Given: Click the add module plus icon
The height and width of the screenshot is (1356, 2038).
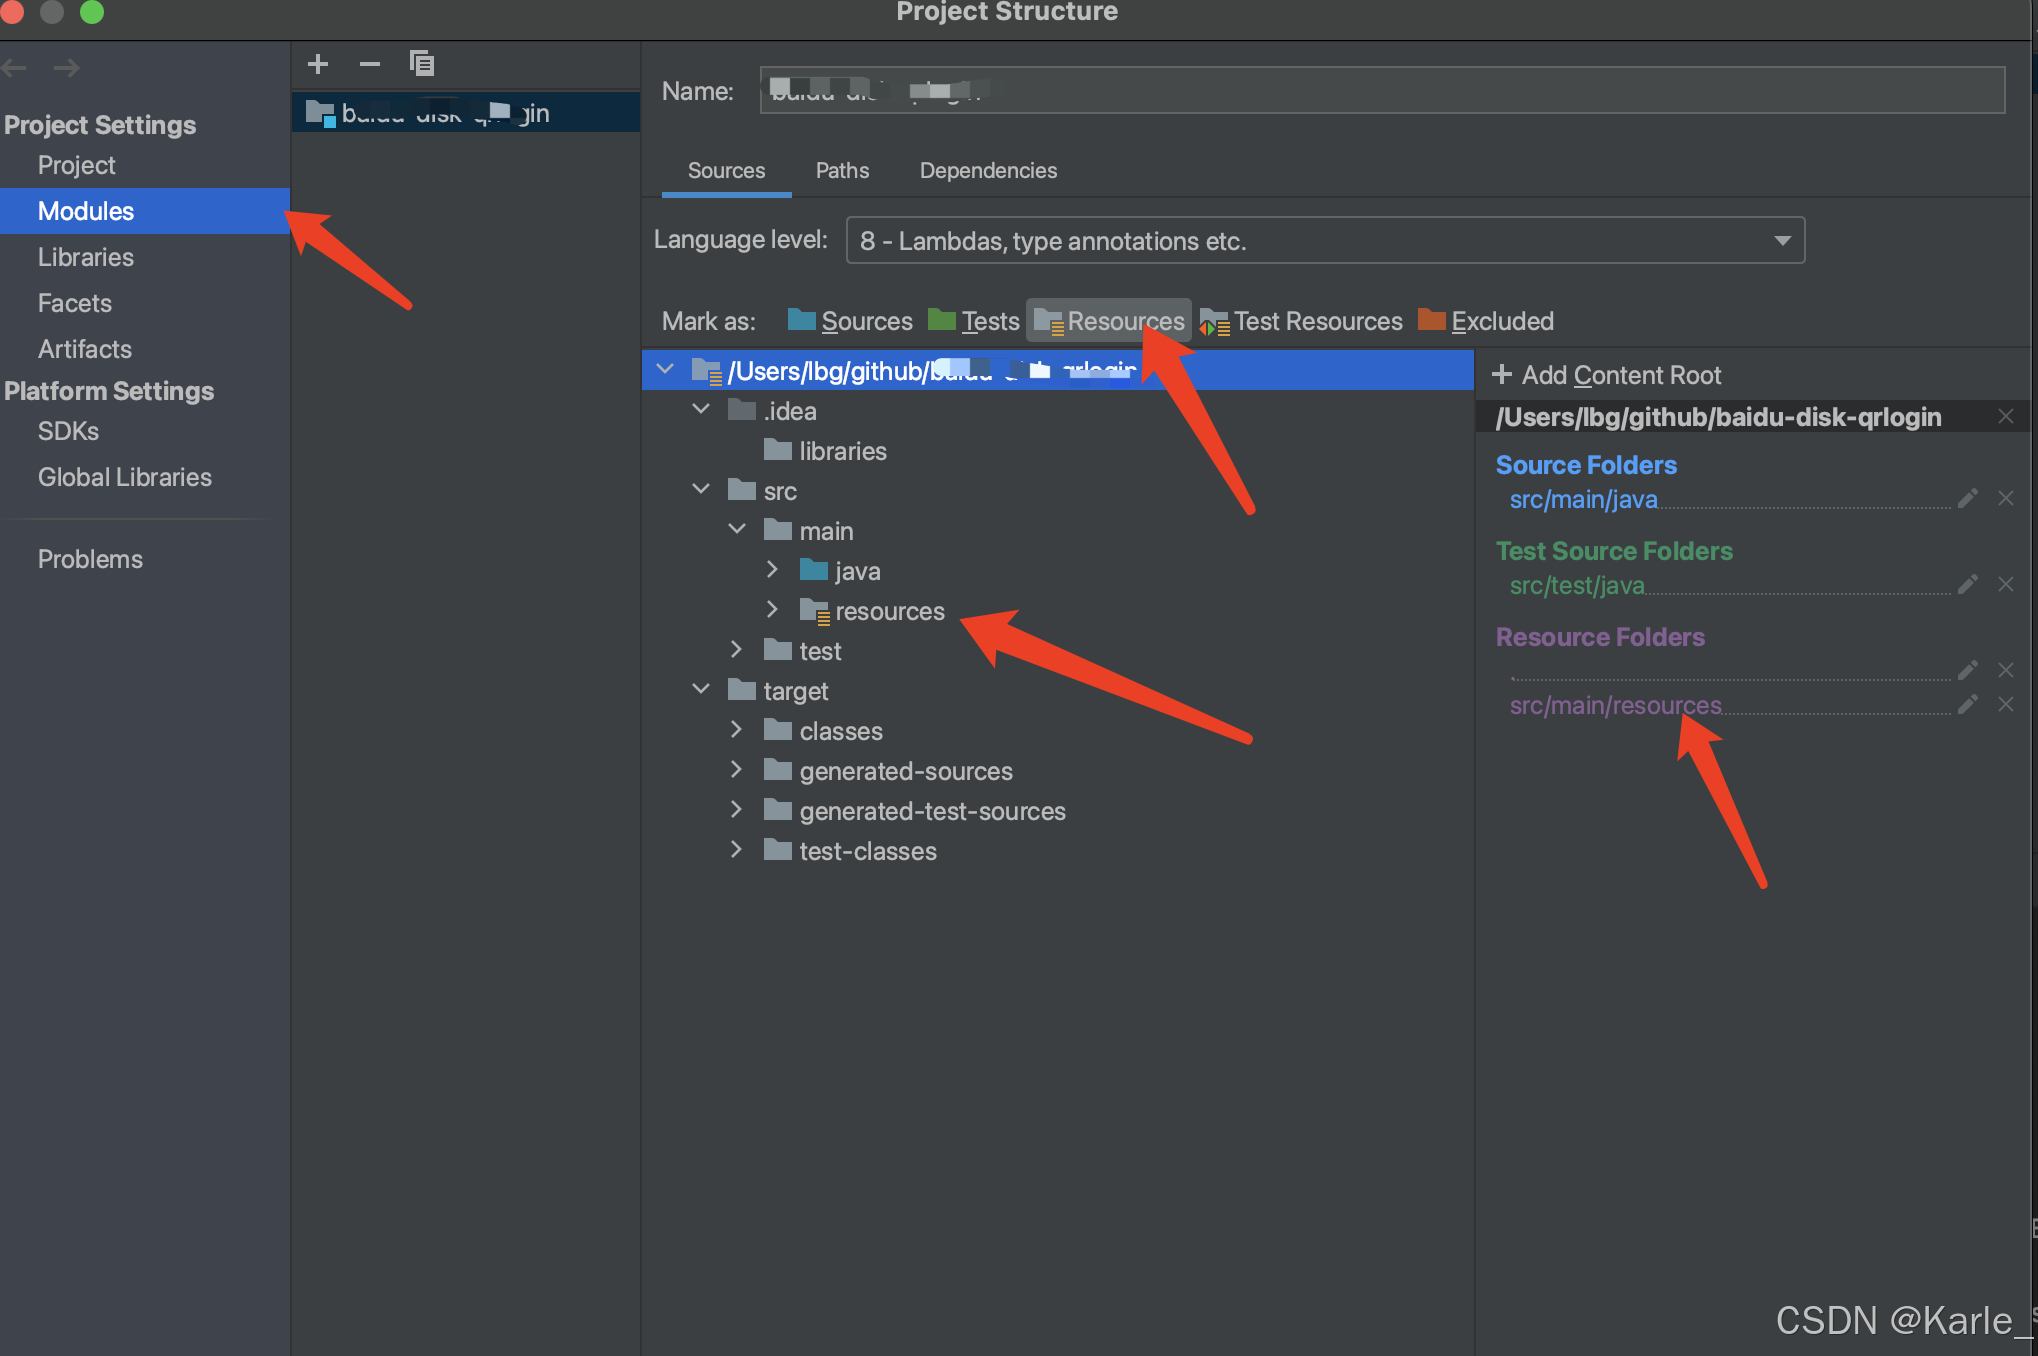Looking at the screenshot, I should point(318,64).
